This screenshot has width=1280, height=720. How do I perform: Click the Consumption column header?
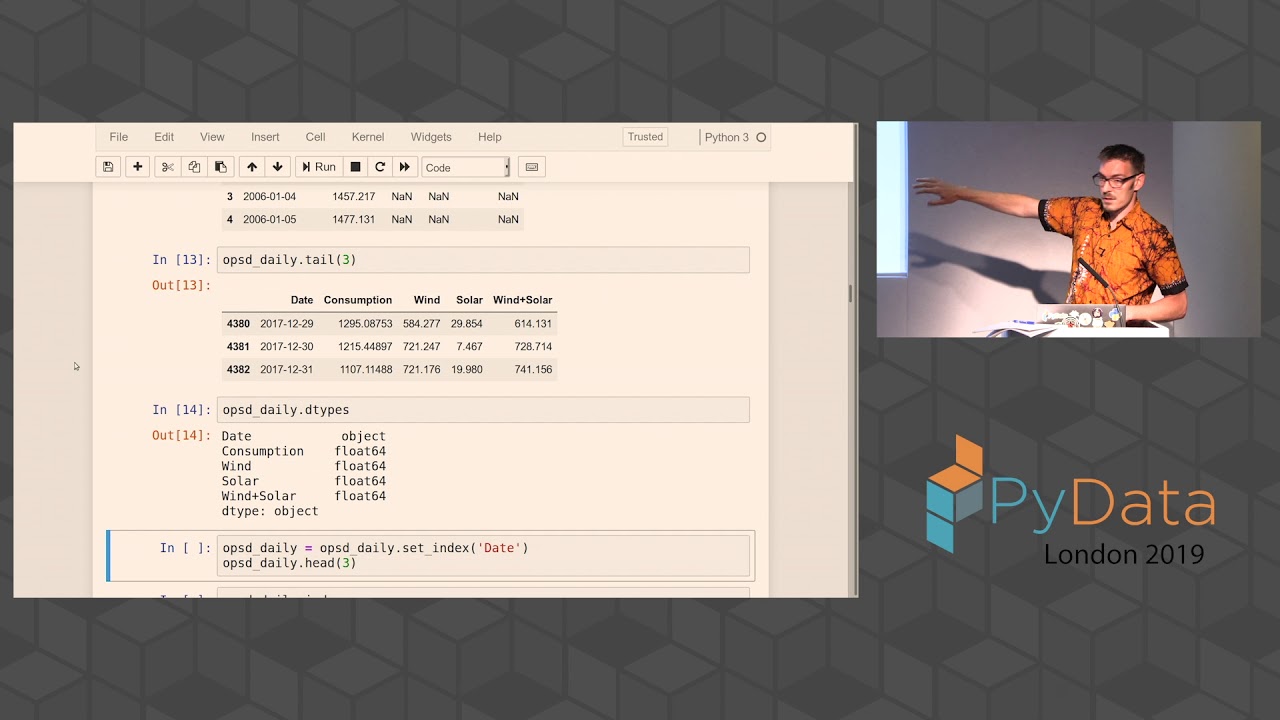coord(358,300)
